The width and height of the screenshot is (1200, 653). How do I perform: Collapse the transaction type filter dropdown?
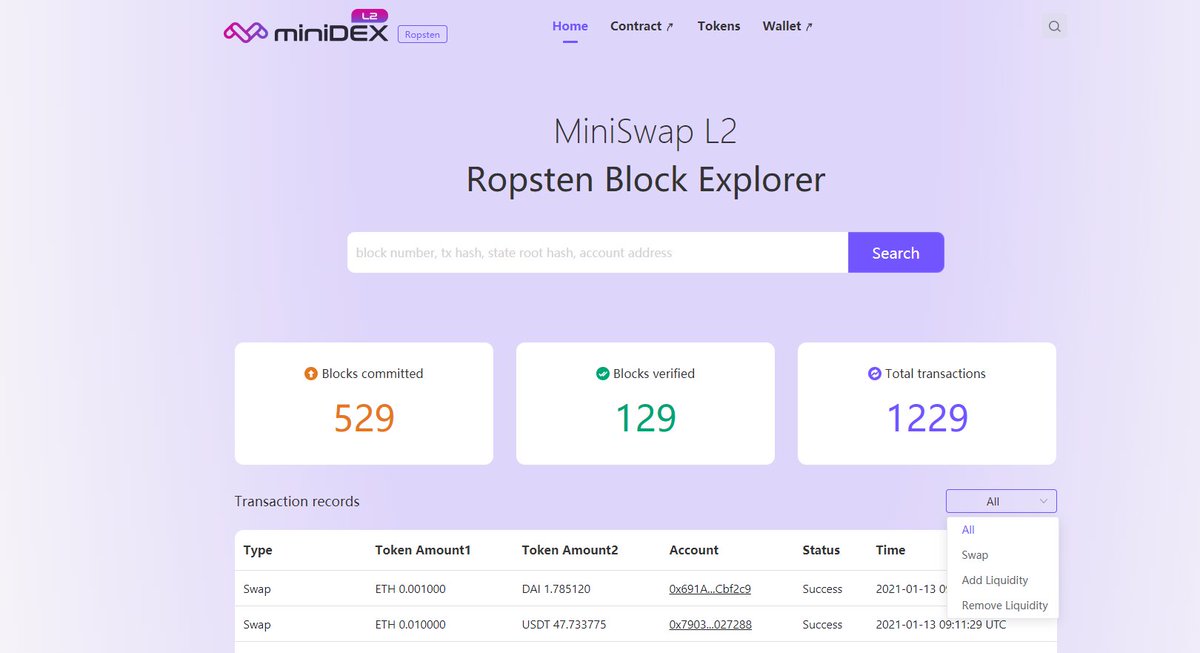coord(1001,501)
